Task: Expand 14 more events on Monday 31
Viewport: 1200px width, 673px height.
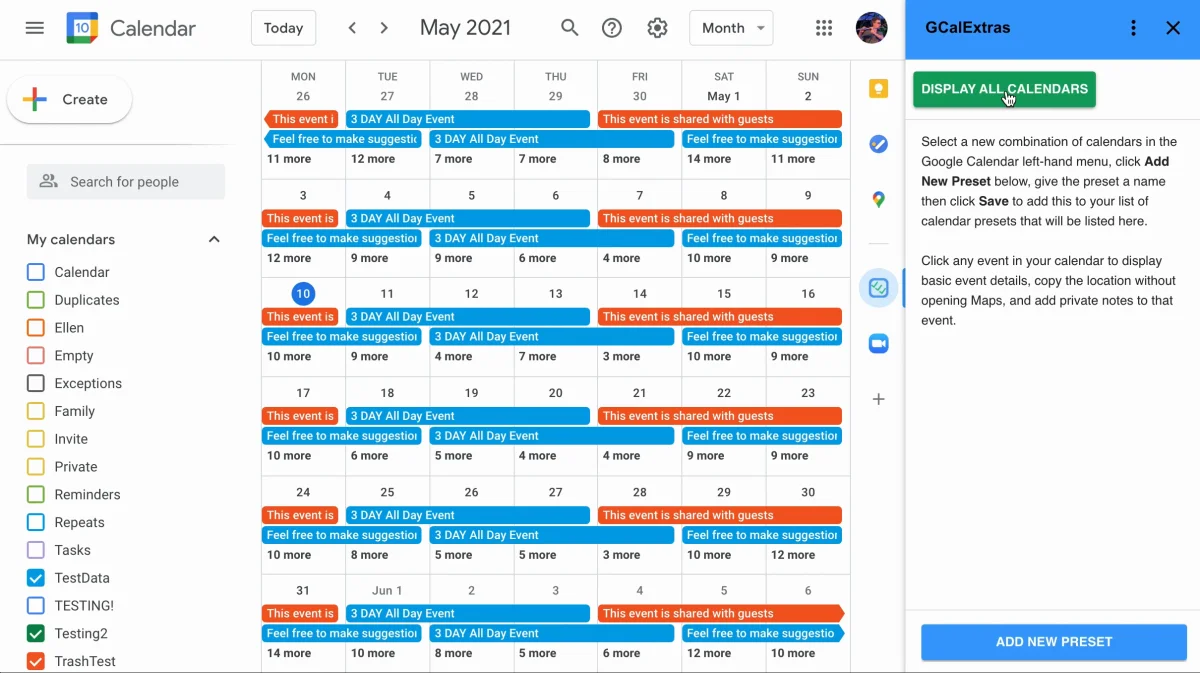Action: click(x=289, y=653)
